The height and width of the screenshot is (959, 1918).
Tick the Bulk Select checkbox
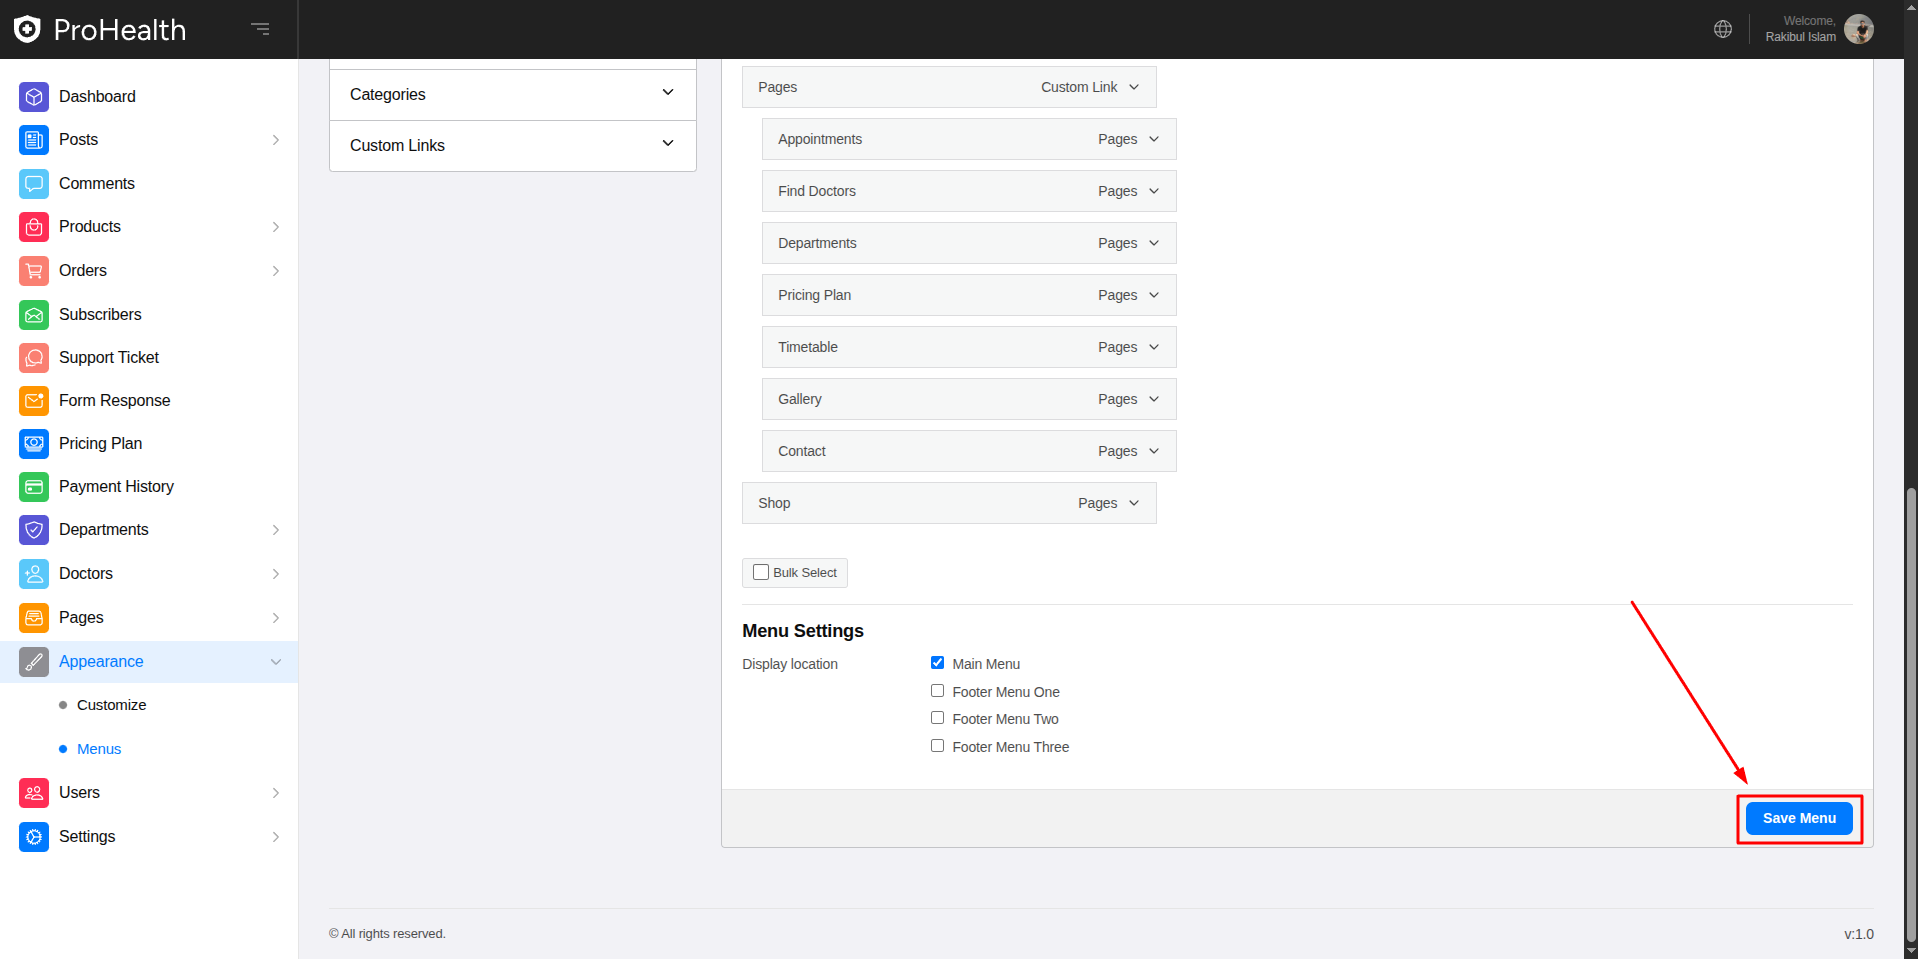(761, 573)
